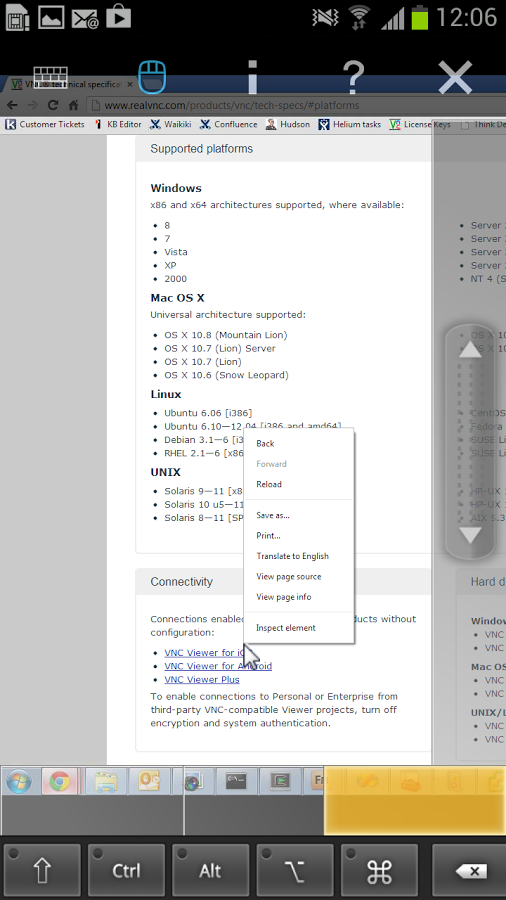Choose Reload in the context menu

coord(298,484)
